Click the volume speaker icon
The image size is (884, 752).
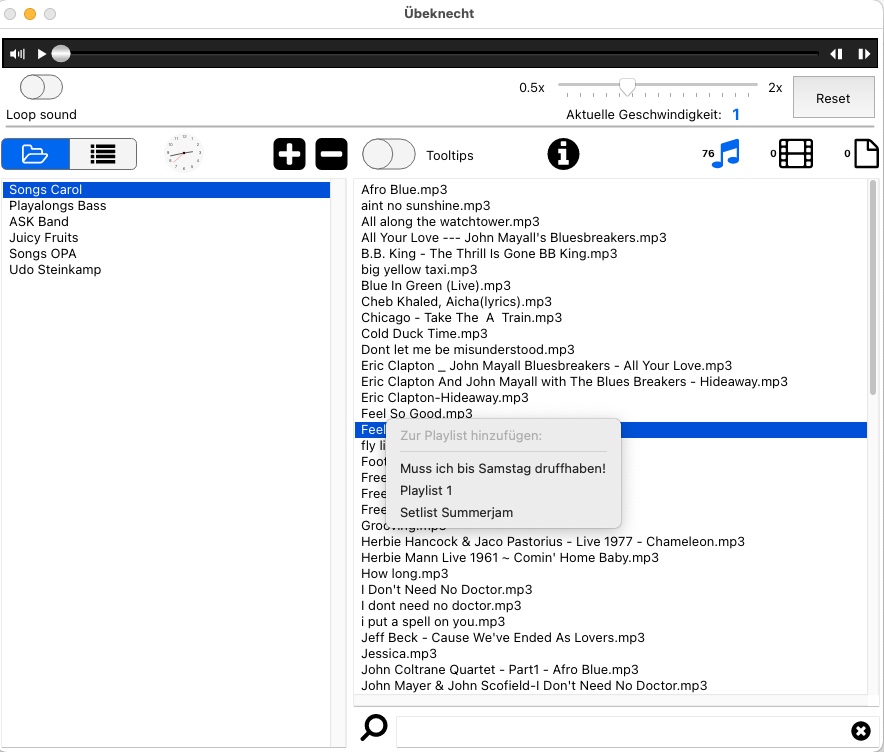pyautogui.click(x=17, y=54)
